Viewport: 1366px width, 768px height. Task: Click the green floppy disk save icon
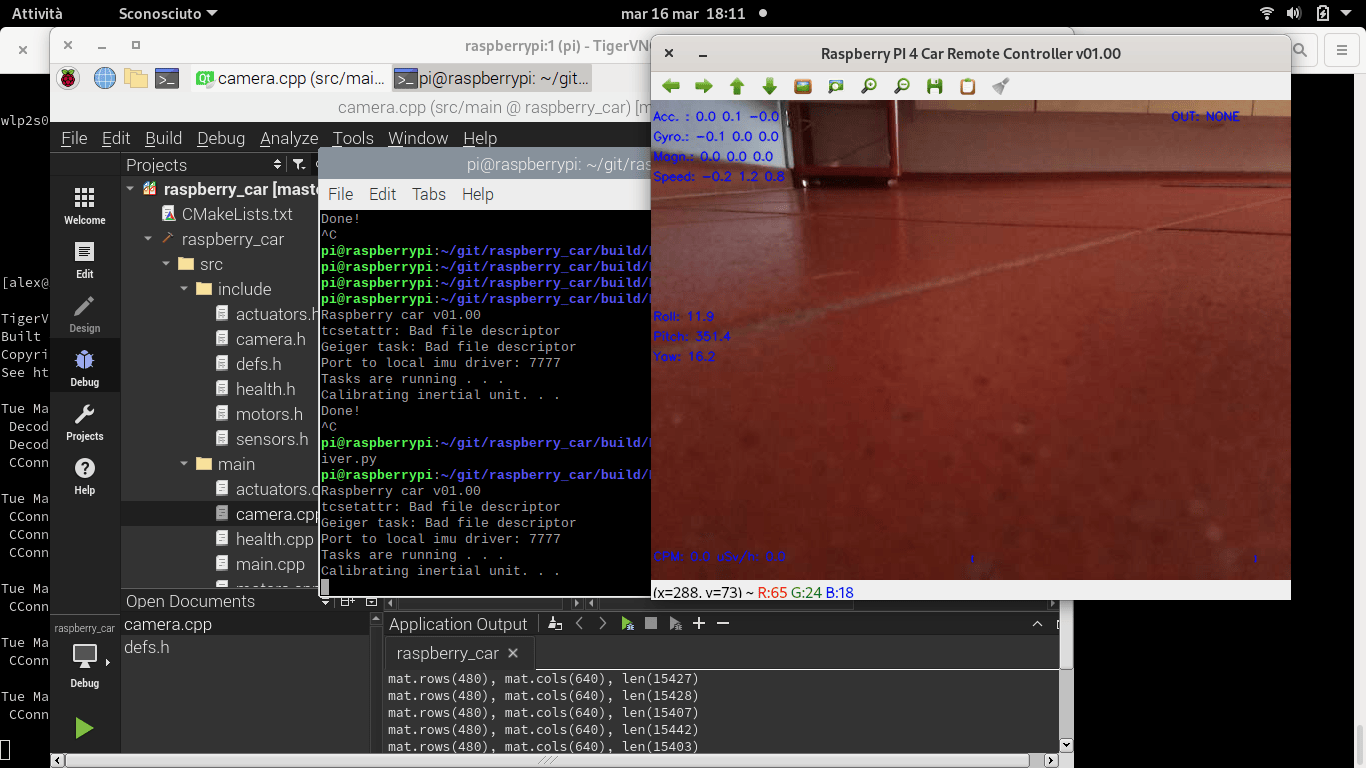pyautogui.click(x=935, y=87)
